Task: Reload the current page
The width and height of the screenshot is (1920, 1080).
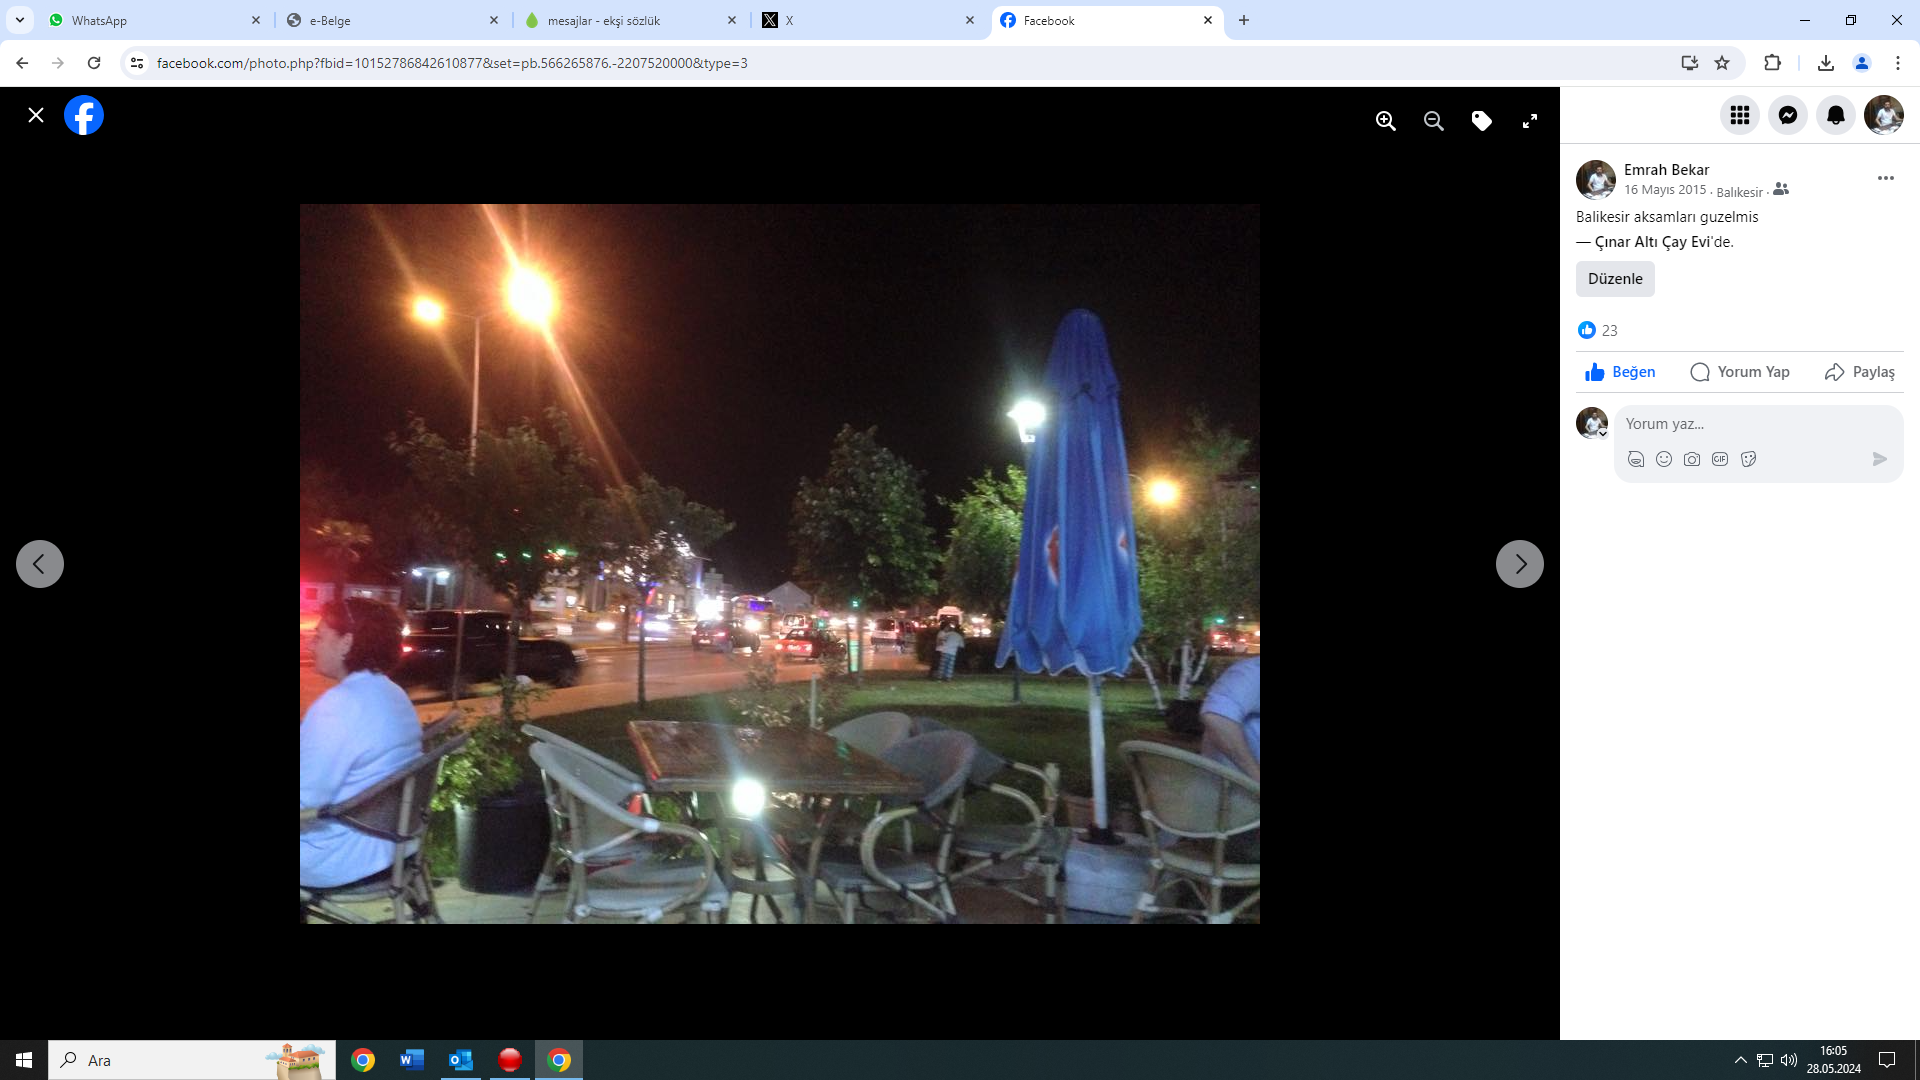Action: click(94, 63)
